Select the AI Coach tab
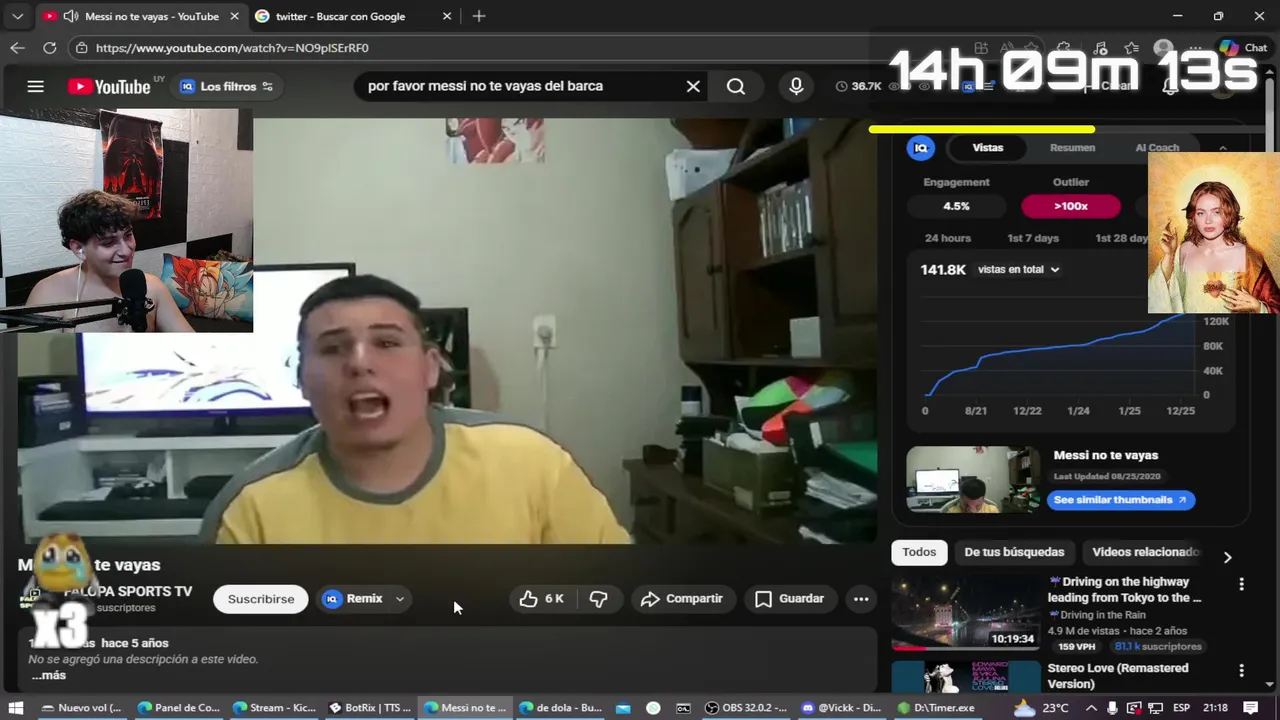Viewport: 1280px width, 720px height. (x=1157, y=148)
